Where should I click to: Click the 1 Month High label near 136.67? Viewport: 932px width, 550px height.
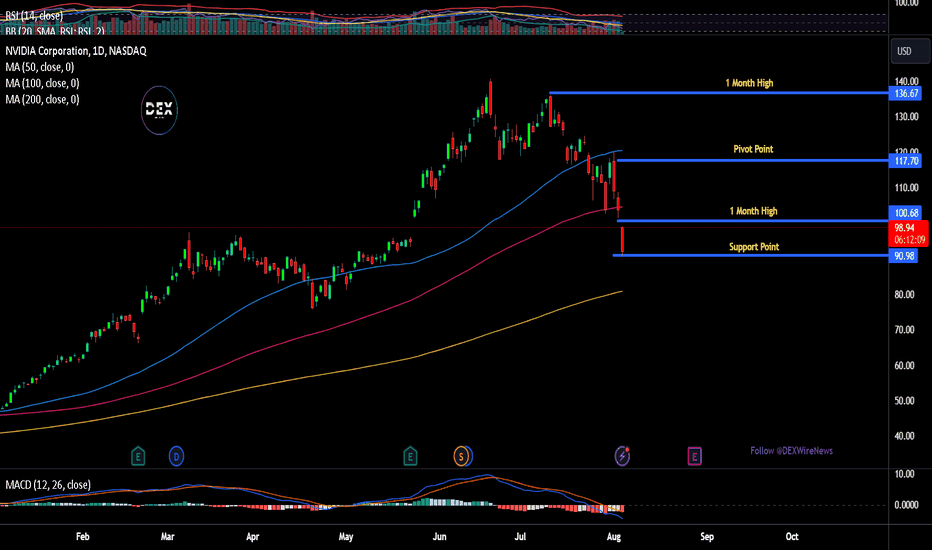click(749, 83)
